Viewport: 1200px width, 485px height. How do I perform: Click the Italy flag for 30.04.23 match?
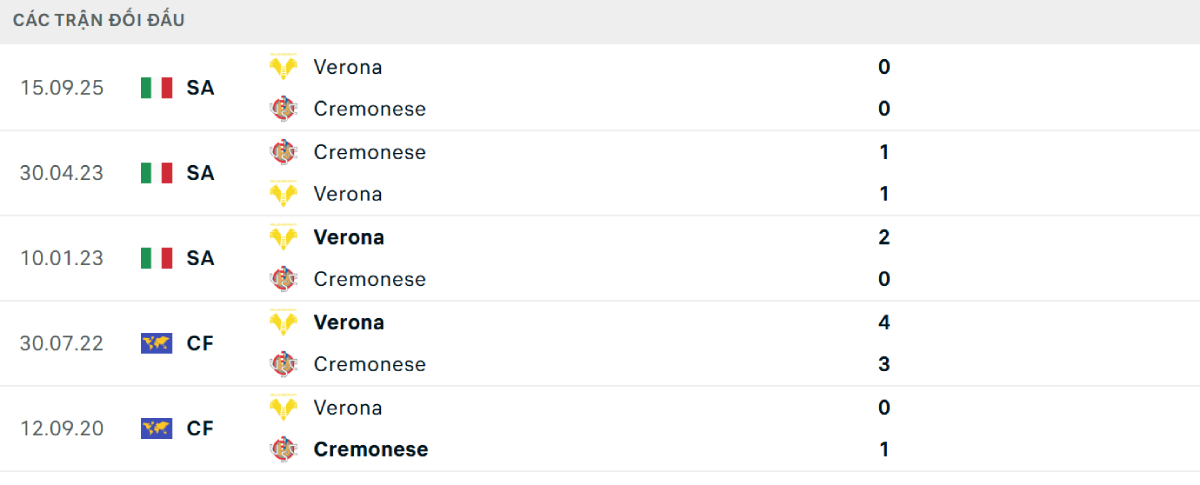157,173
